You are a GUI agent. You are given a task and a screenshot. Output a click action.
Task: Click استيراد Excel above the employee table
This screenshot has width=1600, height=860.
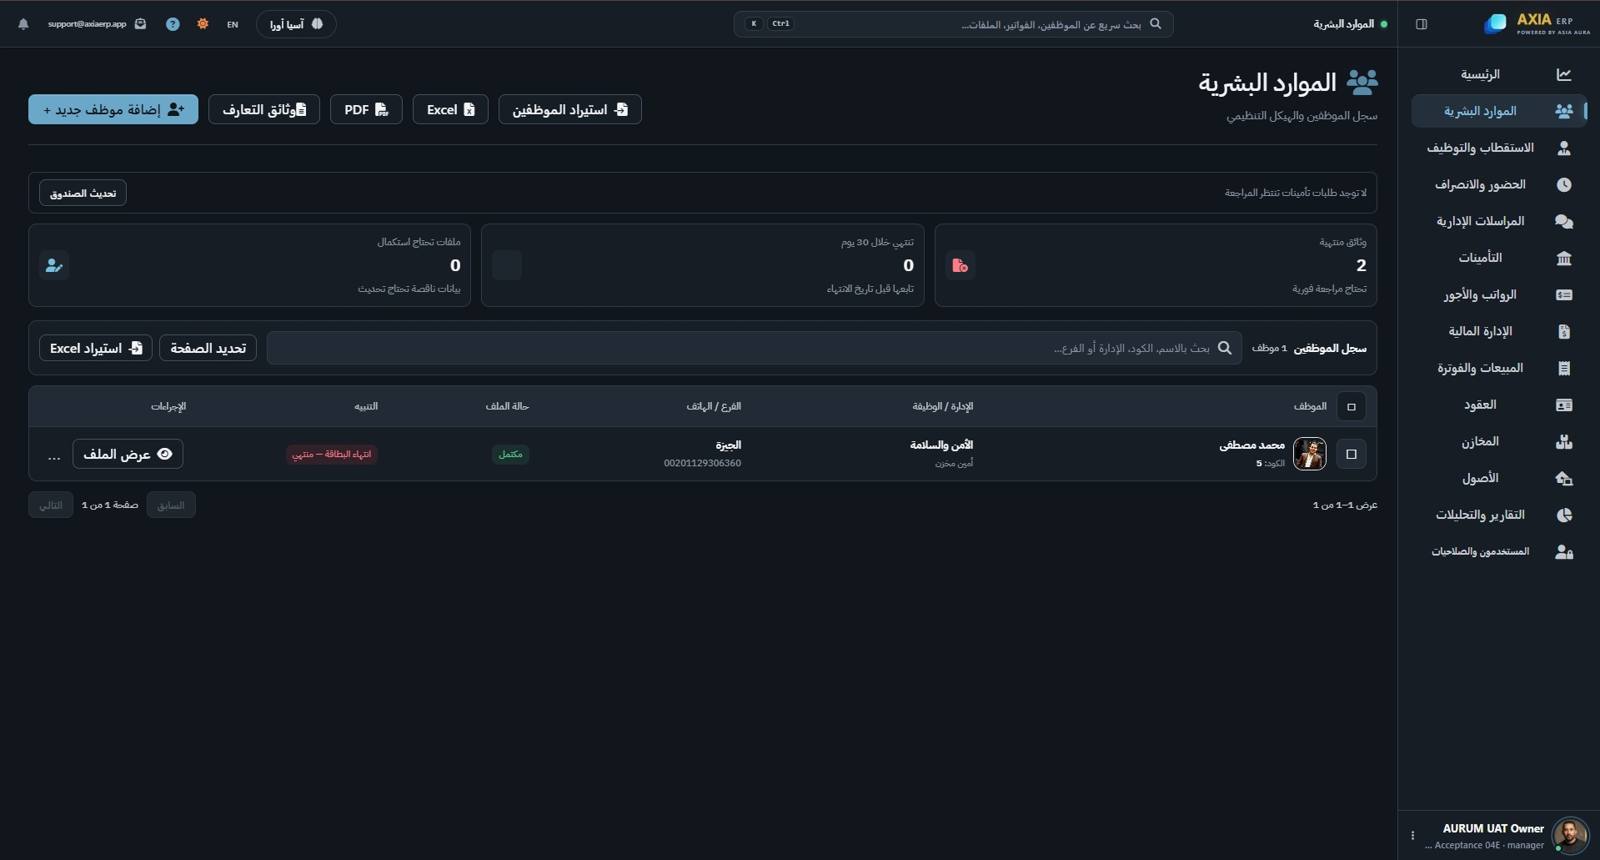pos(96,348)
